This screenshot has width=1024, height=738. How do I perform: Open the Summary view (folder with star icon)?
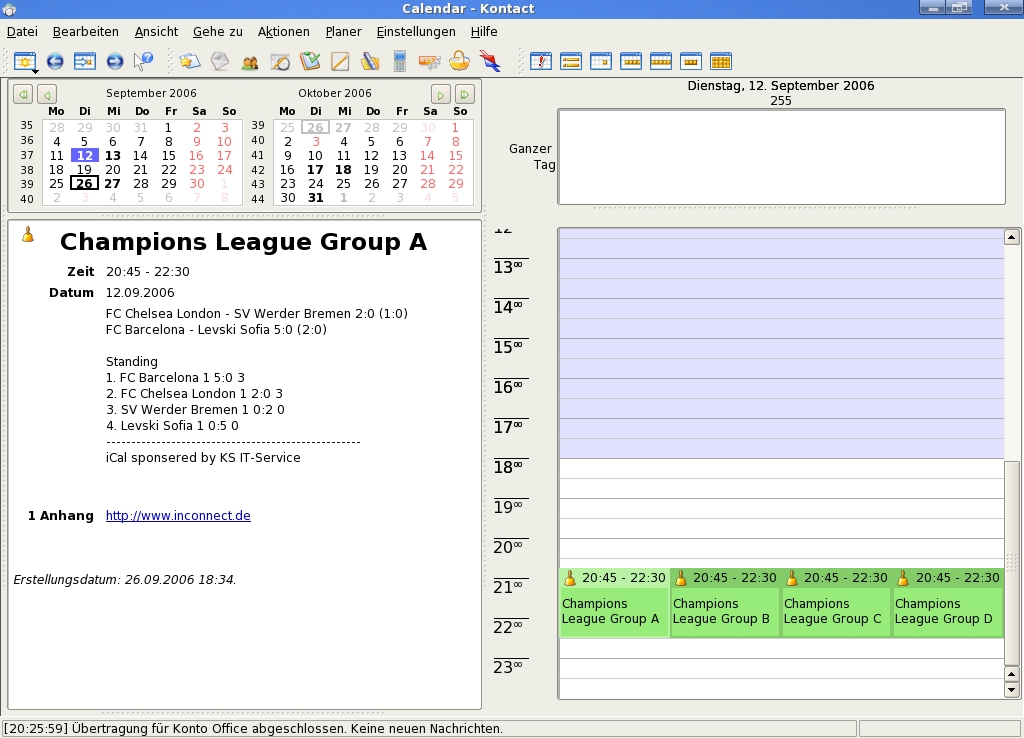(x=189, y=61)
